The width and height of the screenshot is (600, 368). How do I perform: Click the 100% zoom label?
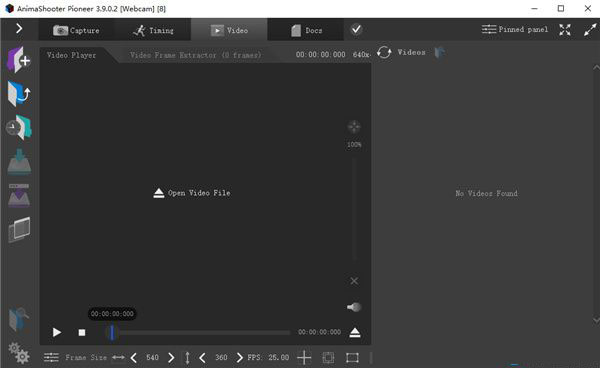[x=354, y=145]
